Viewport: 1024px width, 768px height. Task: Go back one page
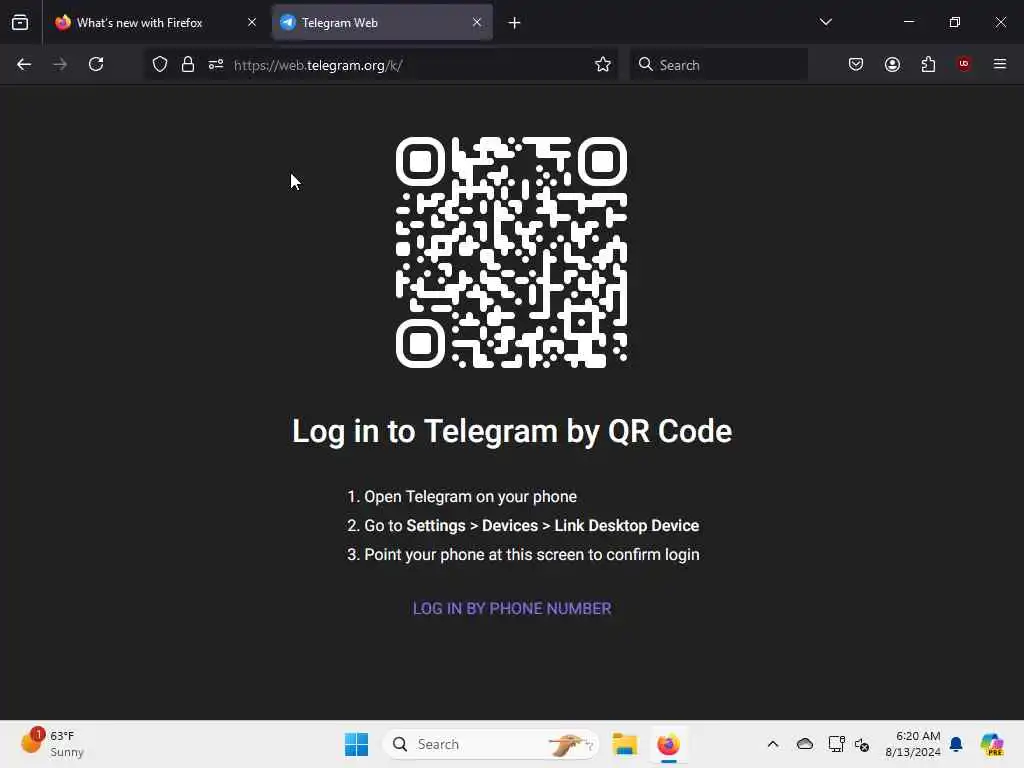(24, 64)
